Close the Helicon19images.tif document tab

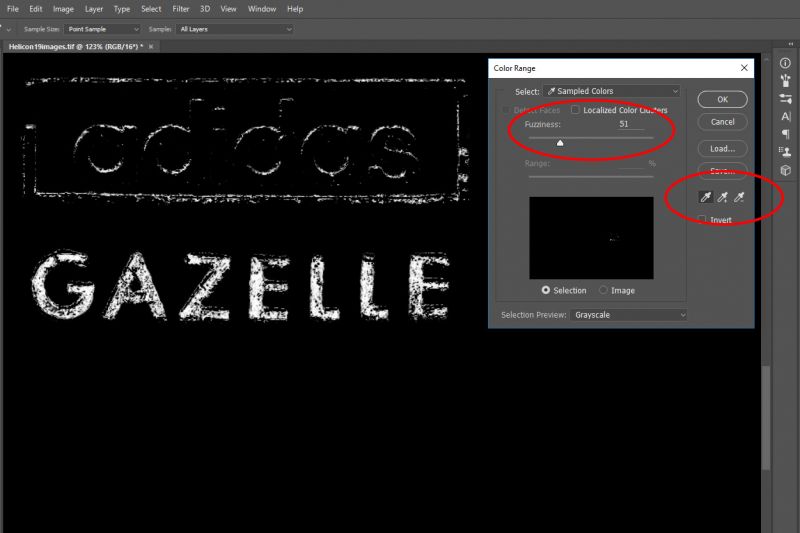pyautogui.click(x=151, y=46)
